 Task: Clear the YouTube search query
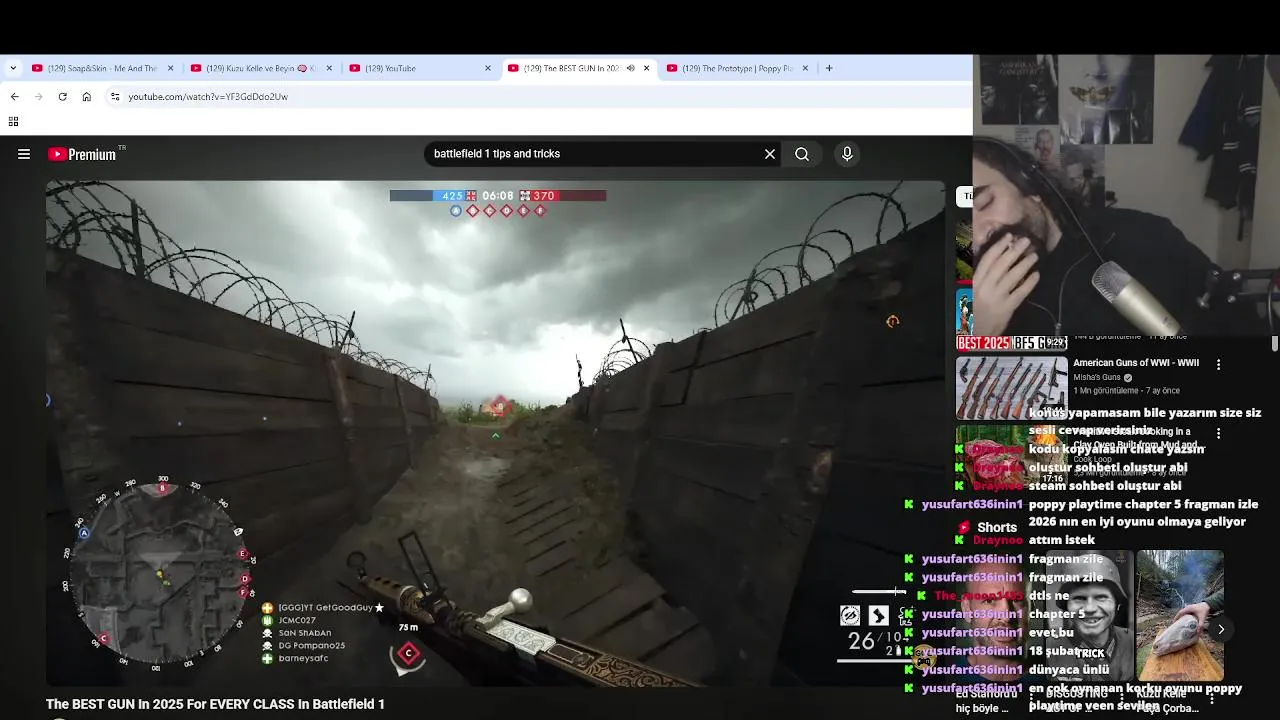[770, 154]
